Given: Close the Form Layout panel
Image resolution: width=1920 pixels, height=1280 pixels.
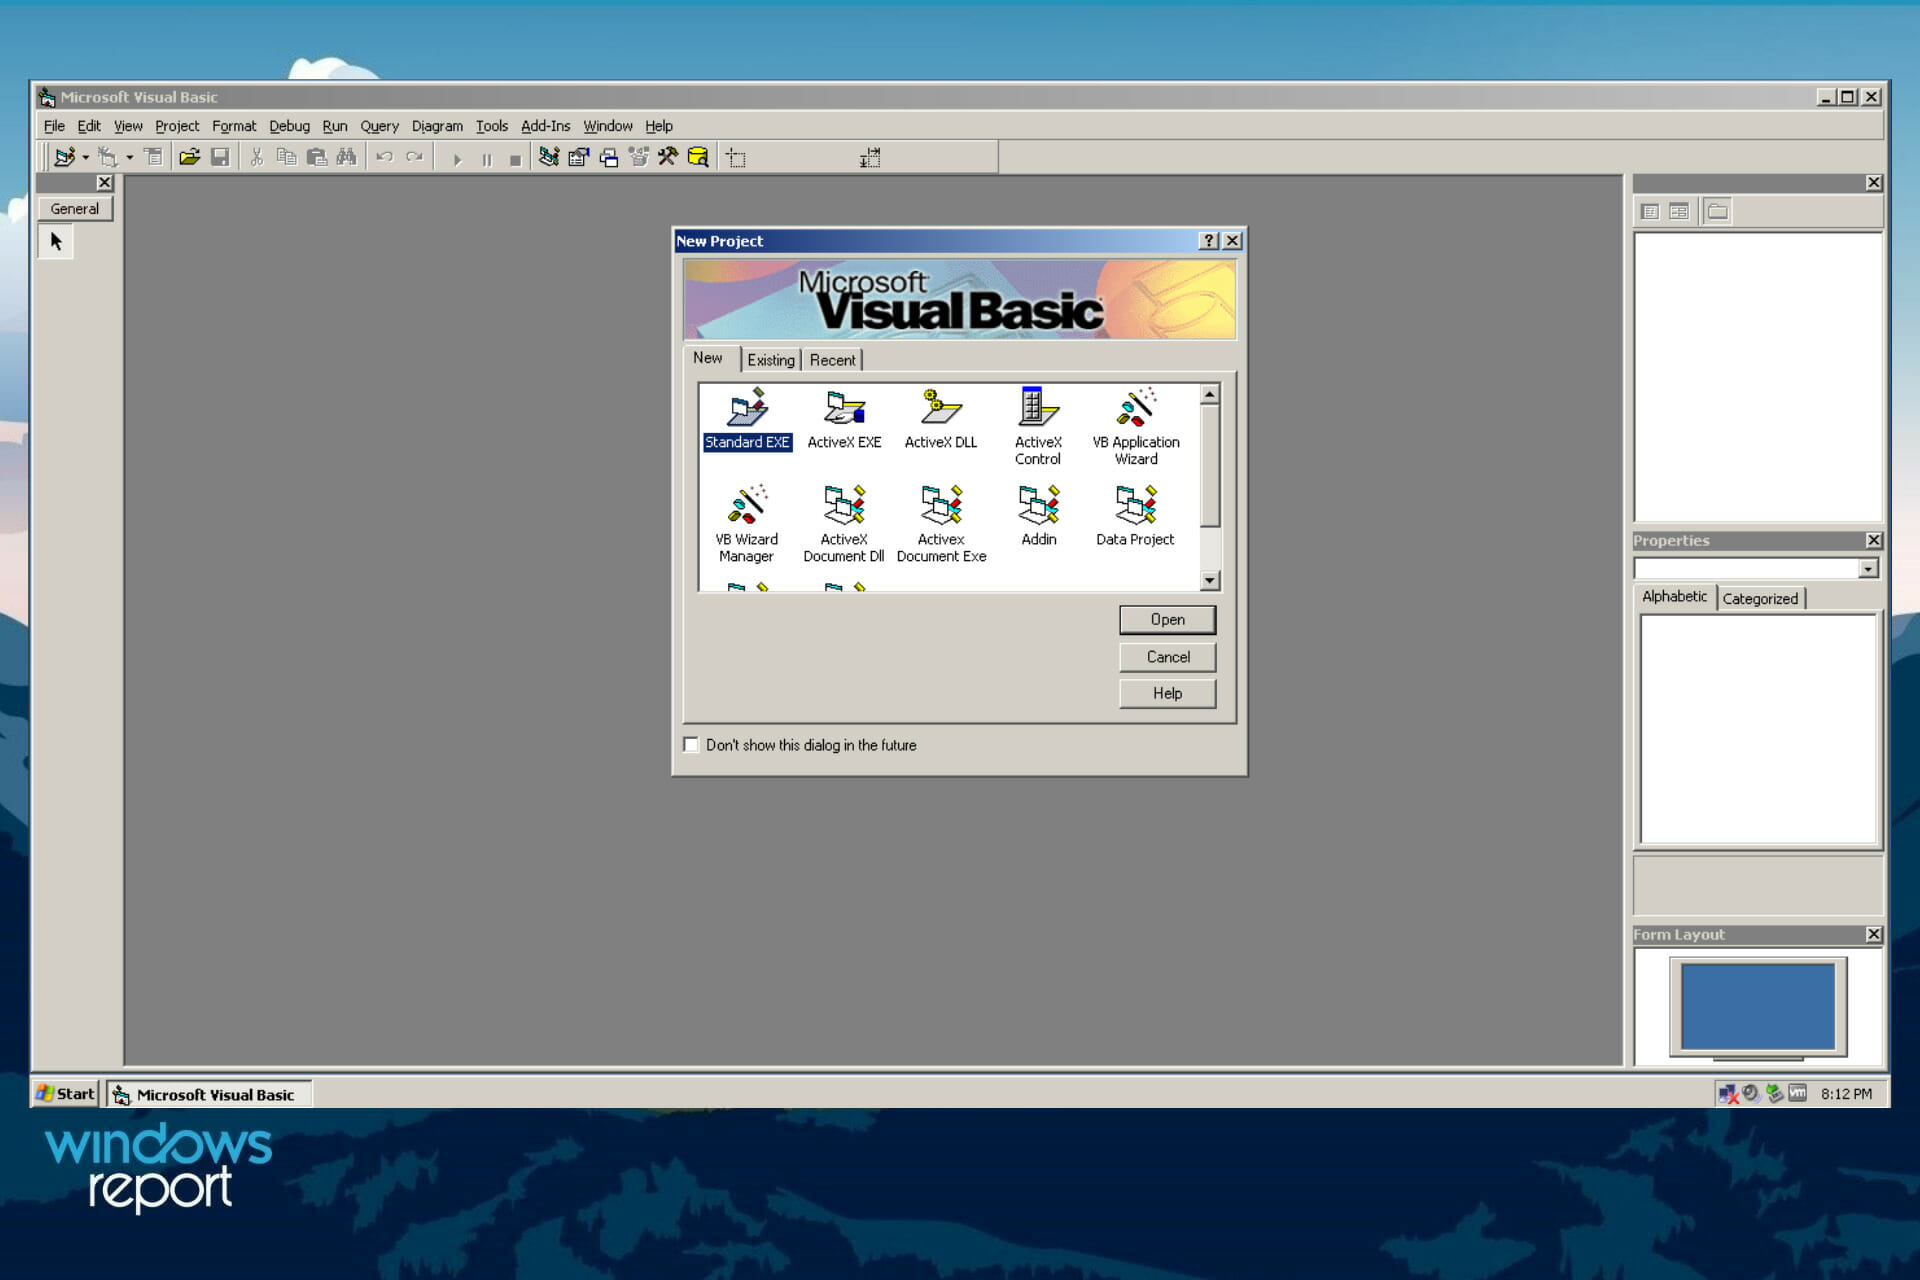Looking at the screenshot, I should (x=1874, y=934).
